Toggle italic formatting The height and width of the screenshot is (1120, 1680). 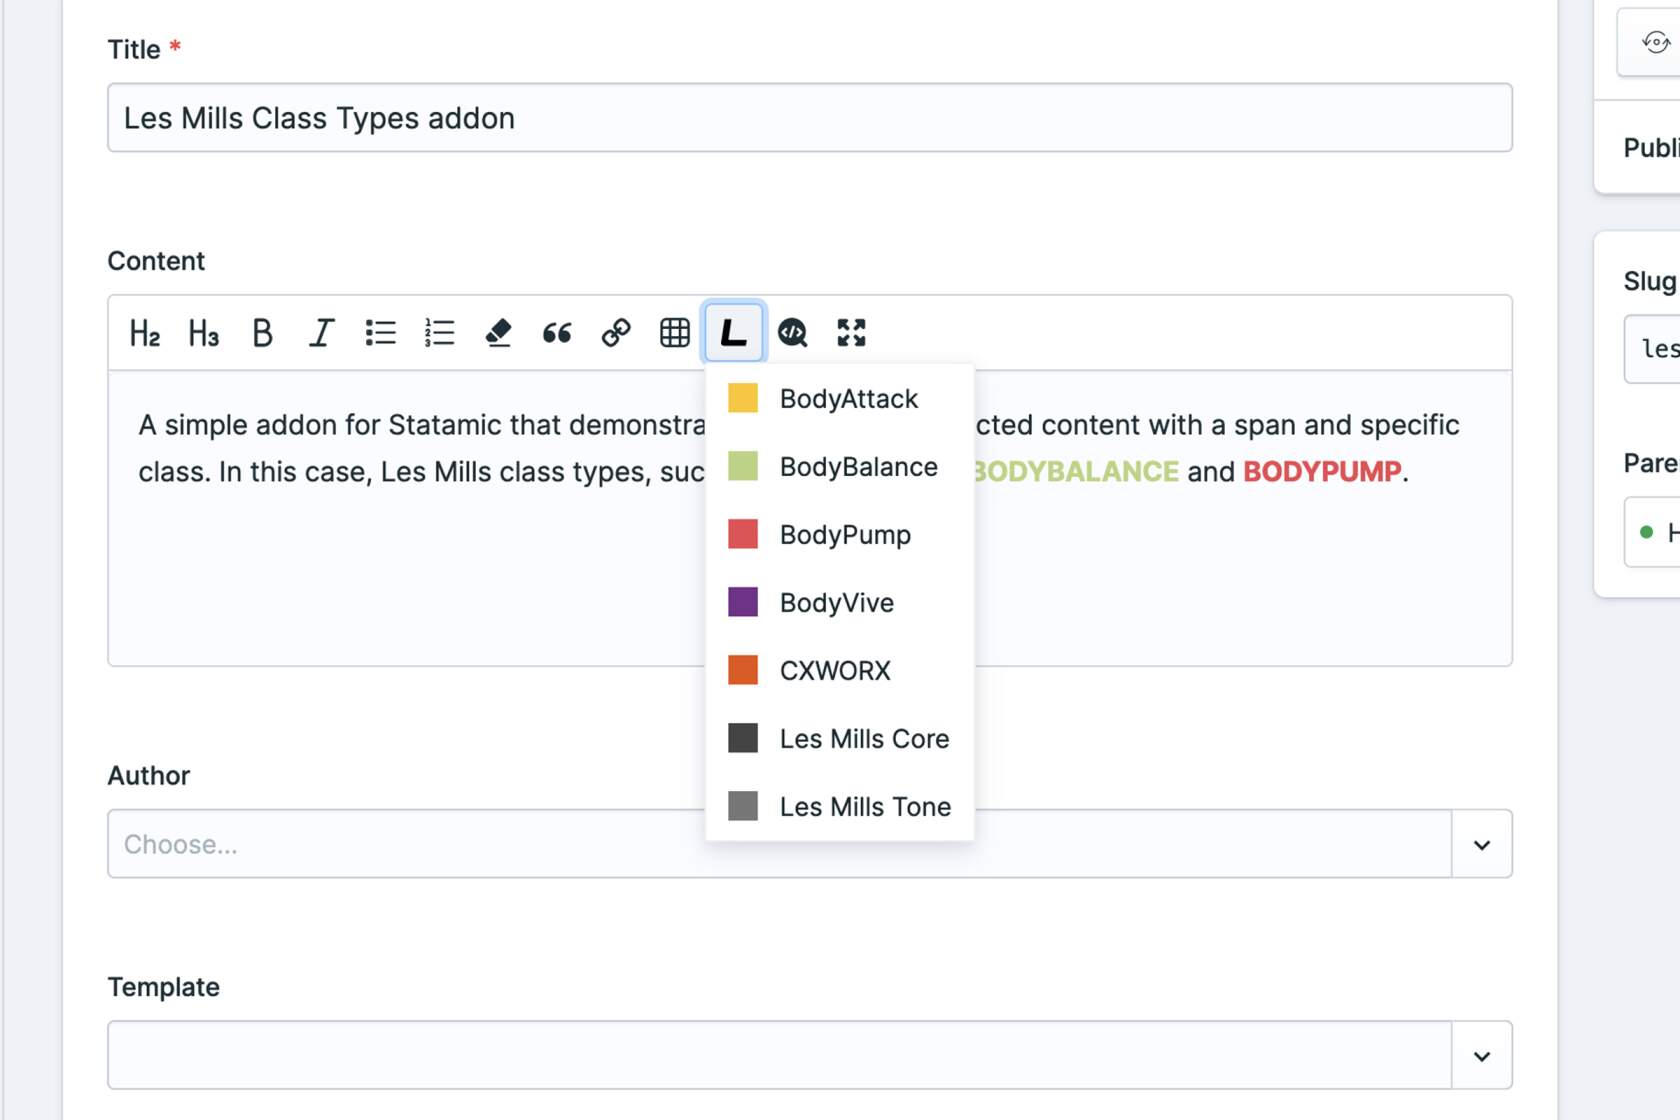click(x=321, y=333)
